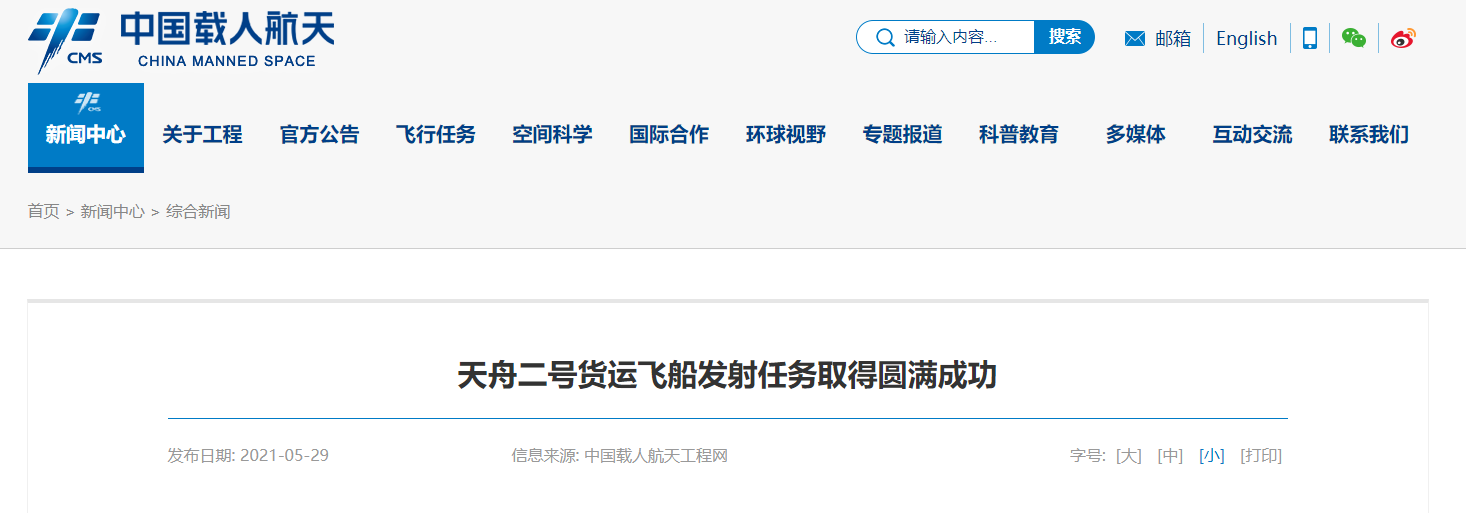Screen dimensions: 1466x513
Task: Open the mobile phone version icon
Action: [1309, 38]
